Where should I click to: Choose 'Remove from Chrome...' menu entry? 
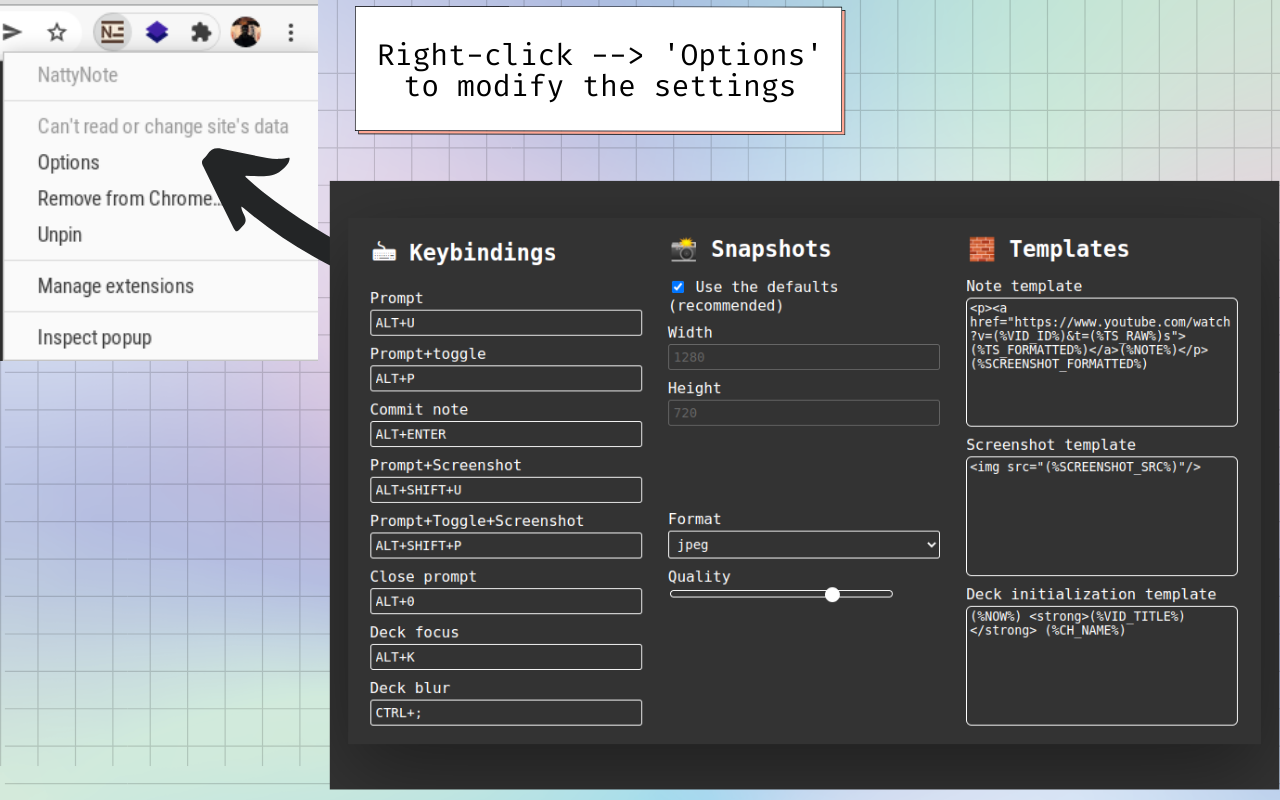[130, 198]
